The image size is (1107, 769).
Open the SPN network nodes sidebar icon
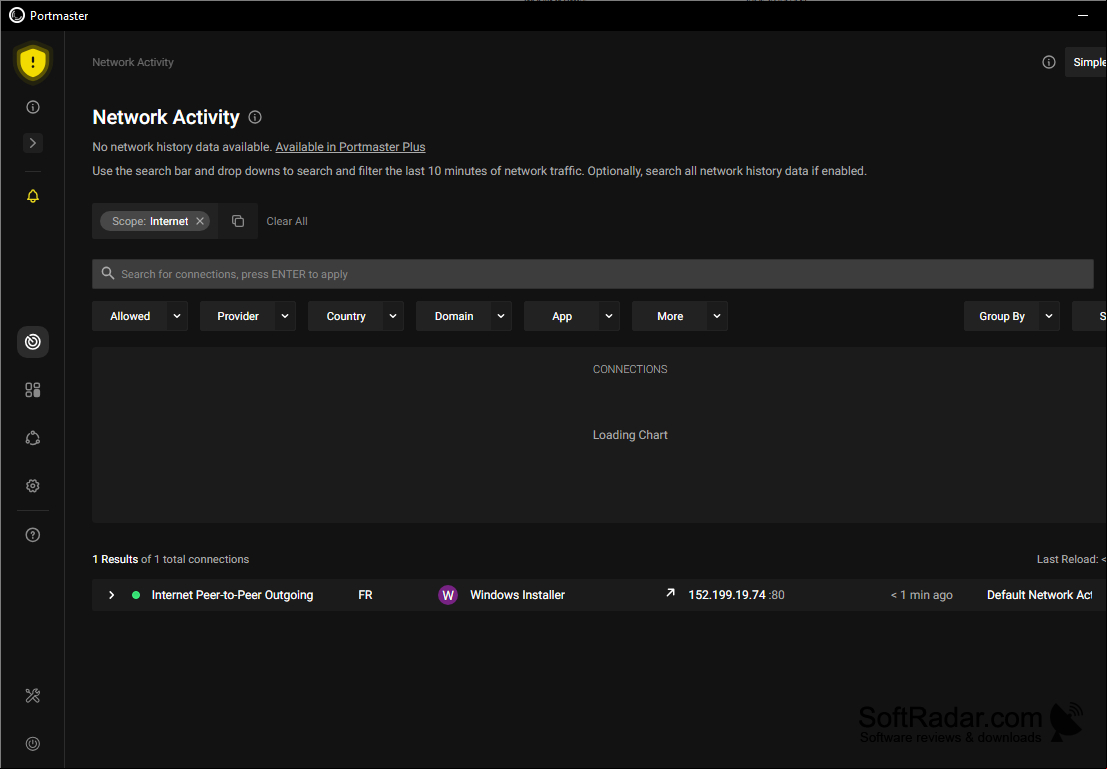[x=32, y=438]
